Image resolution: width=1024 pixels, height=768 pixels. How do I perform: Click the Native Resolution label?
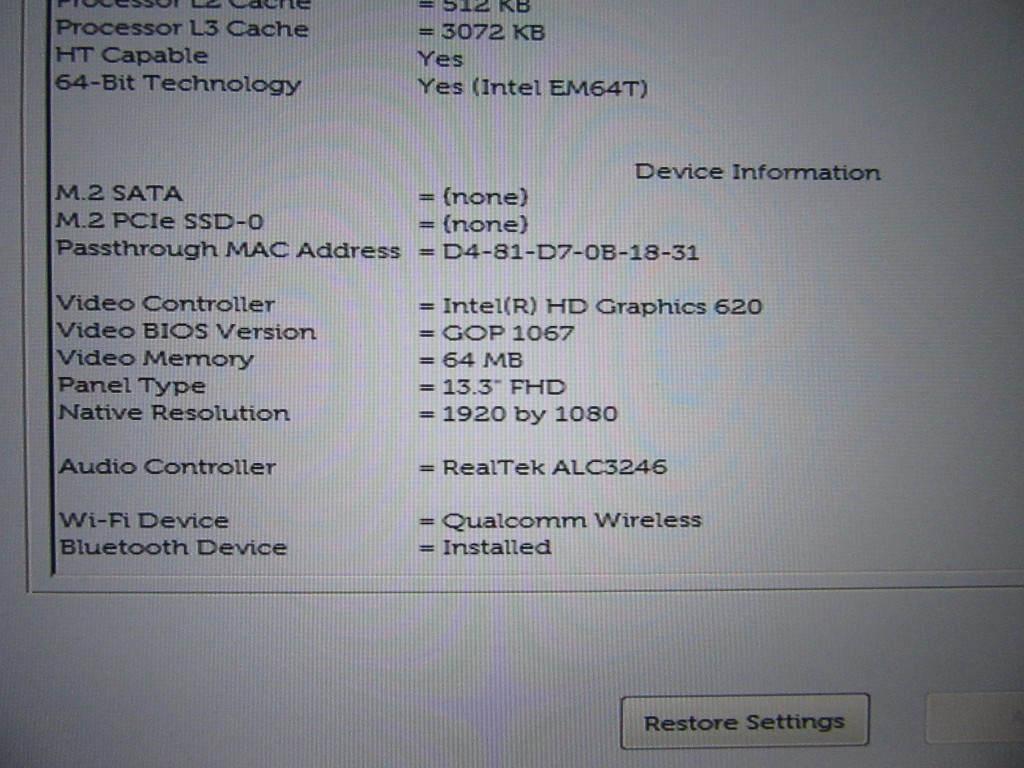(174, 413)
